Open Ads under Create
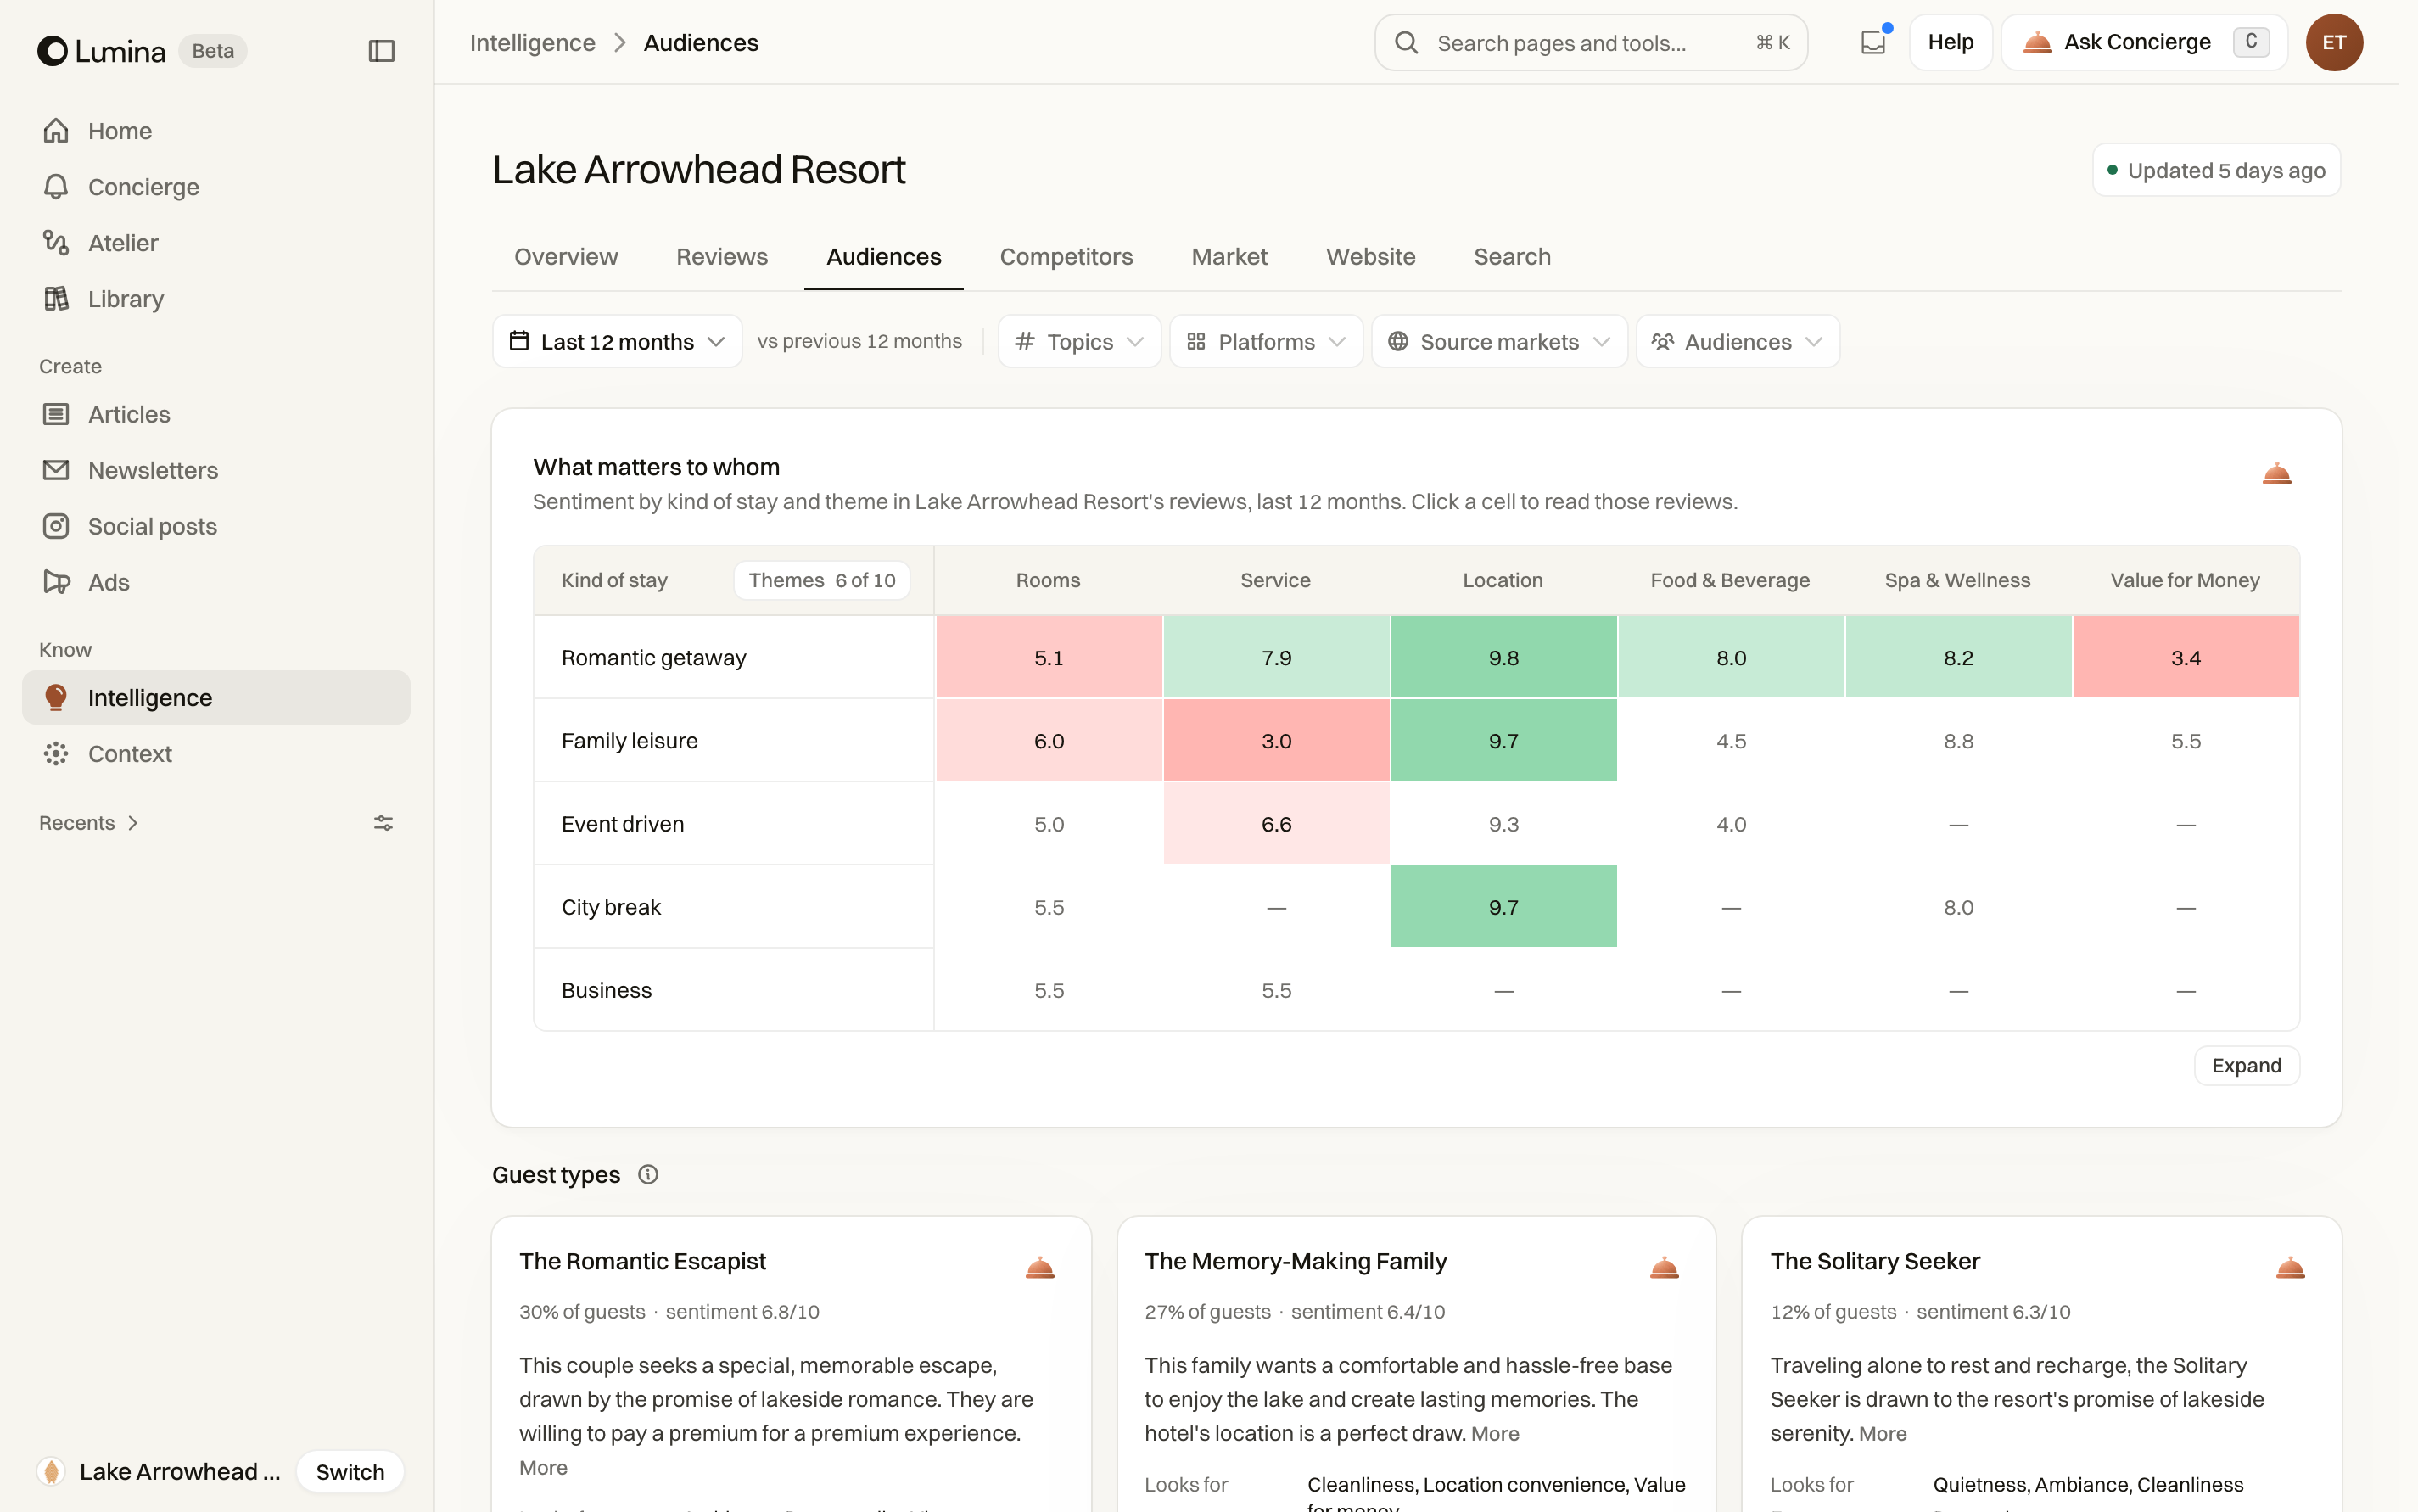2418x1512 pixels. tap(216, 582)
